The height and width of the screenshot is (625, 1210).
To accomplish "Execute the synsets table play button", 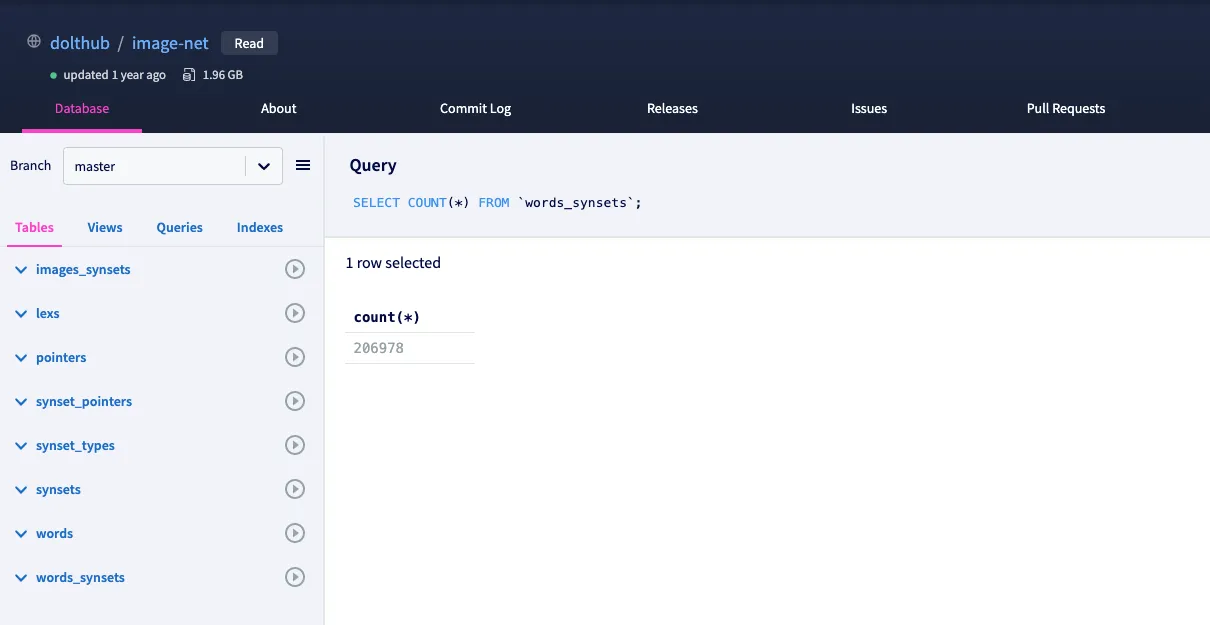I will pyautogui.click(x=294, y=488).
